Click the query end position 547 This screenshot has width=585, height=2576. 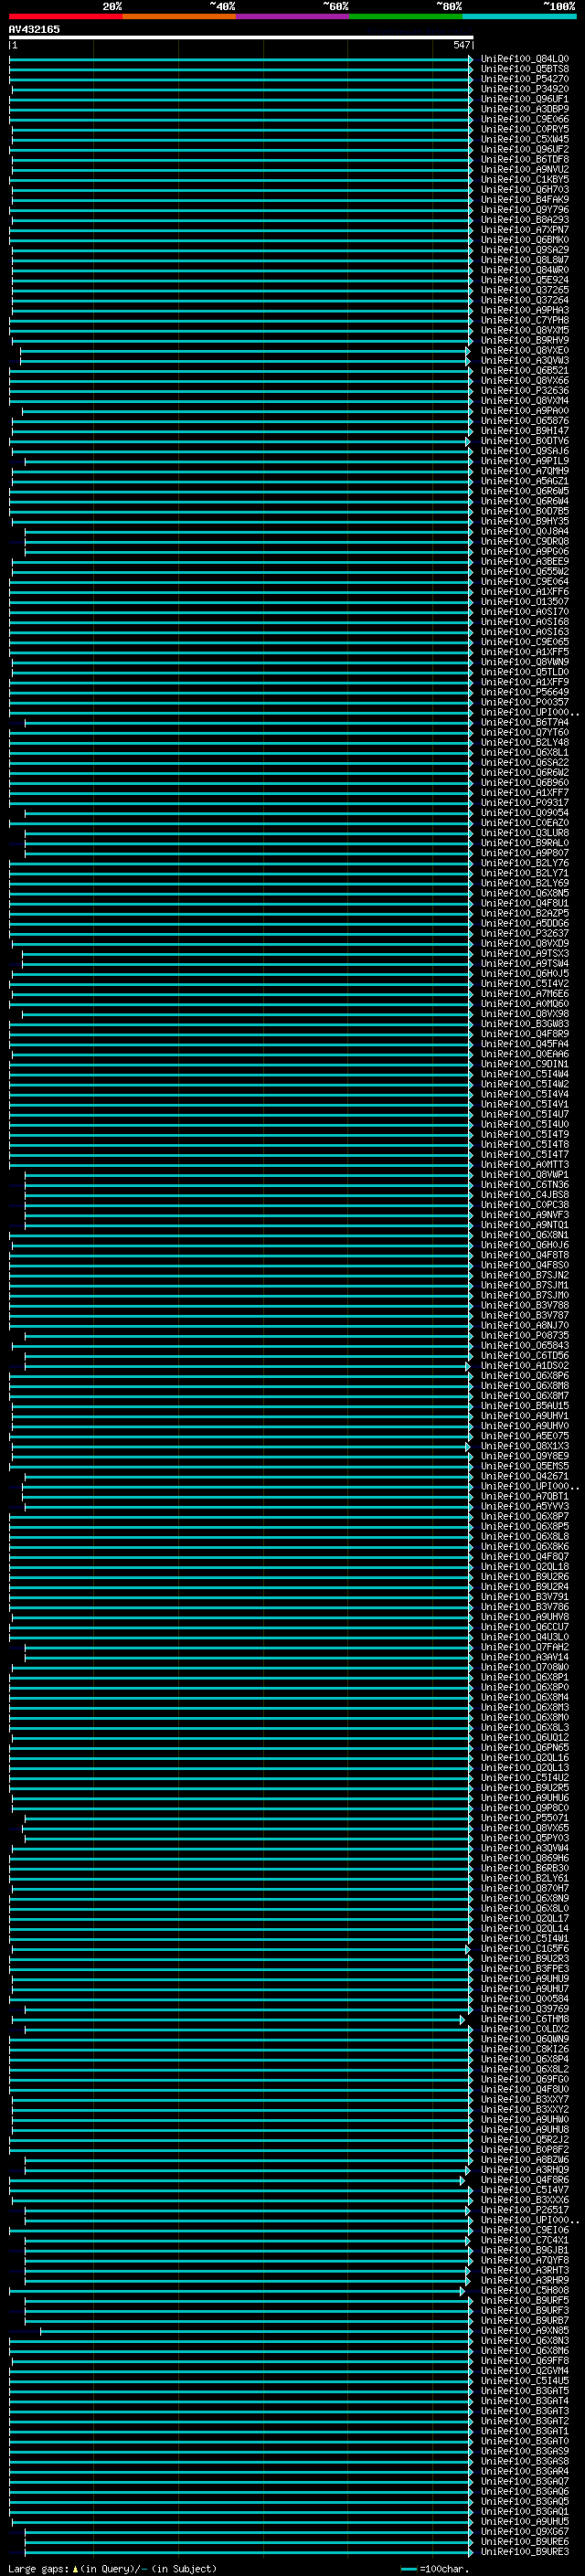pos(461,45)
